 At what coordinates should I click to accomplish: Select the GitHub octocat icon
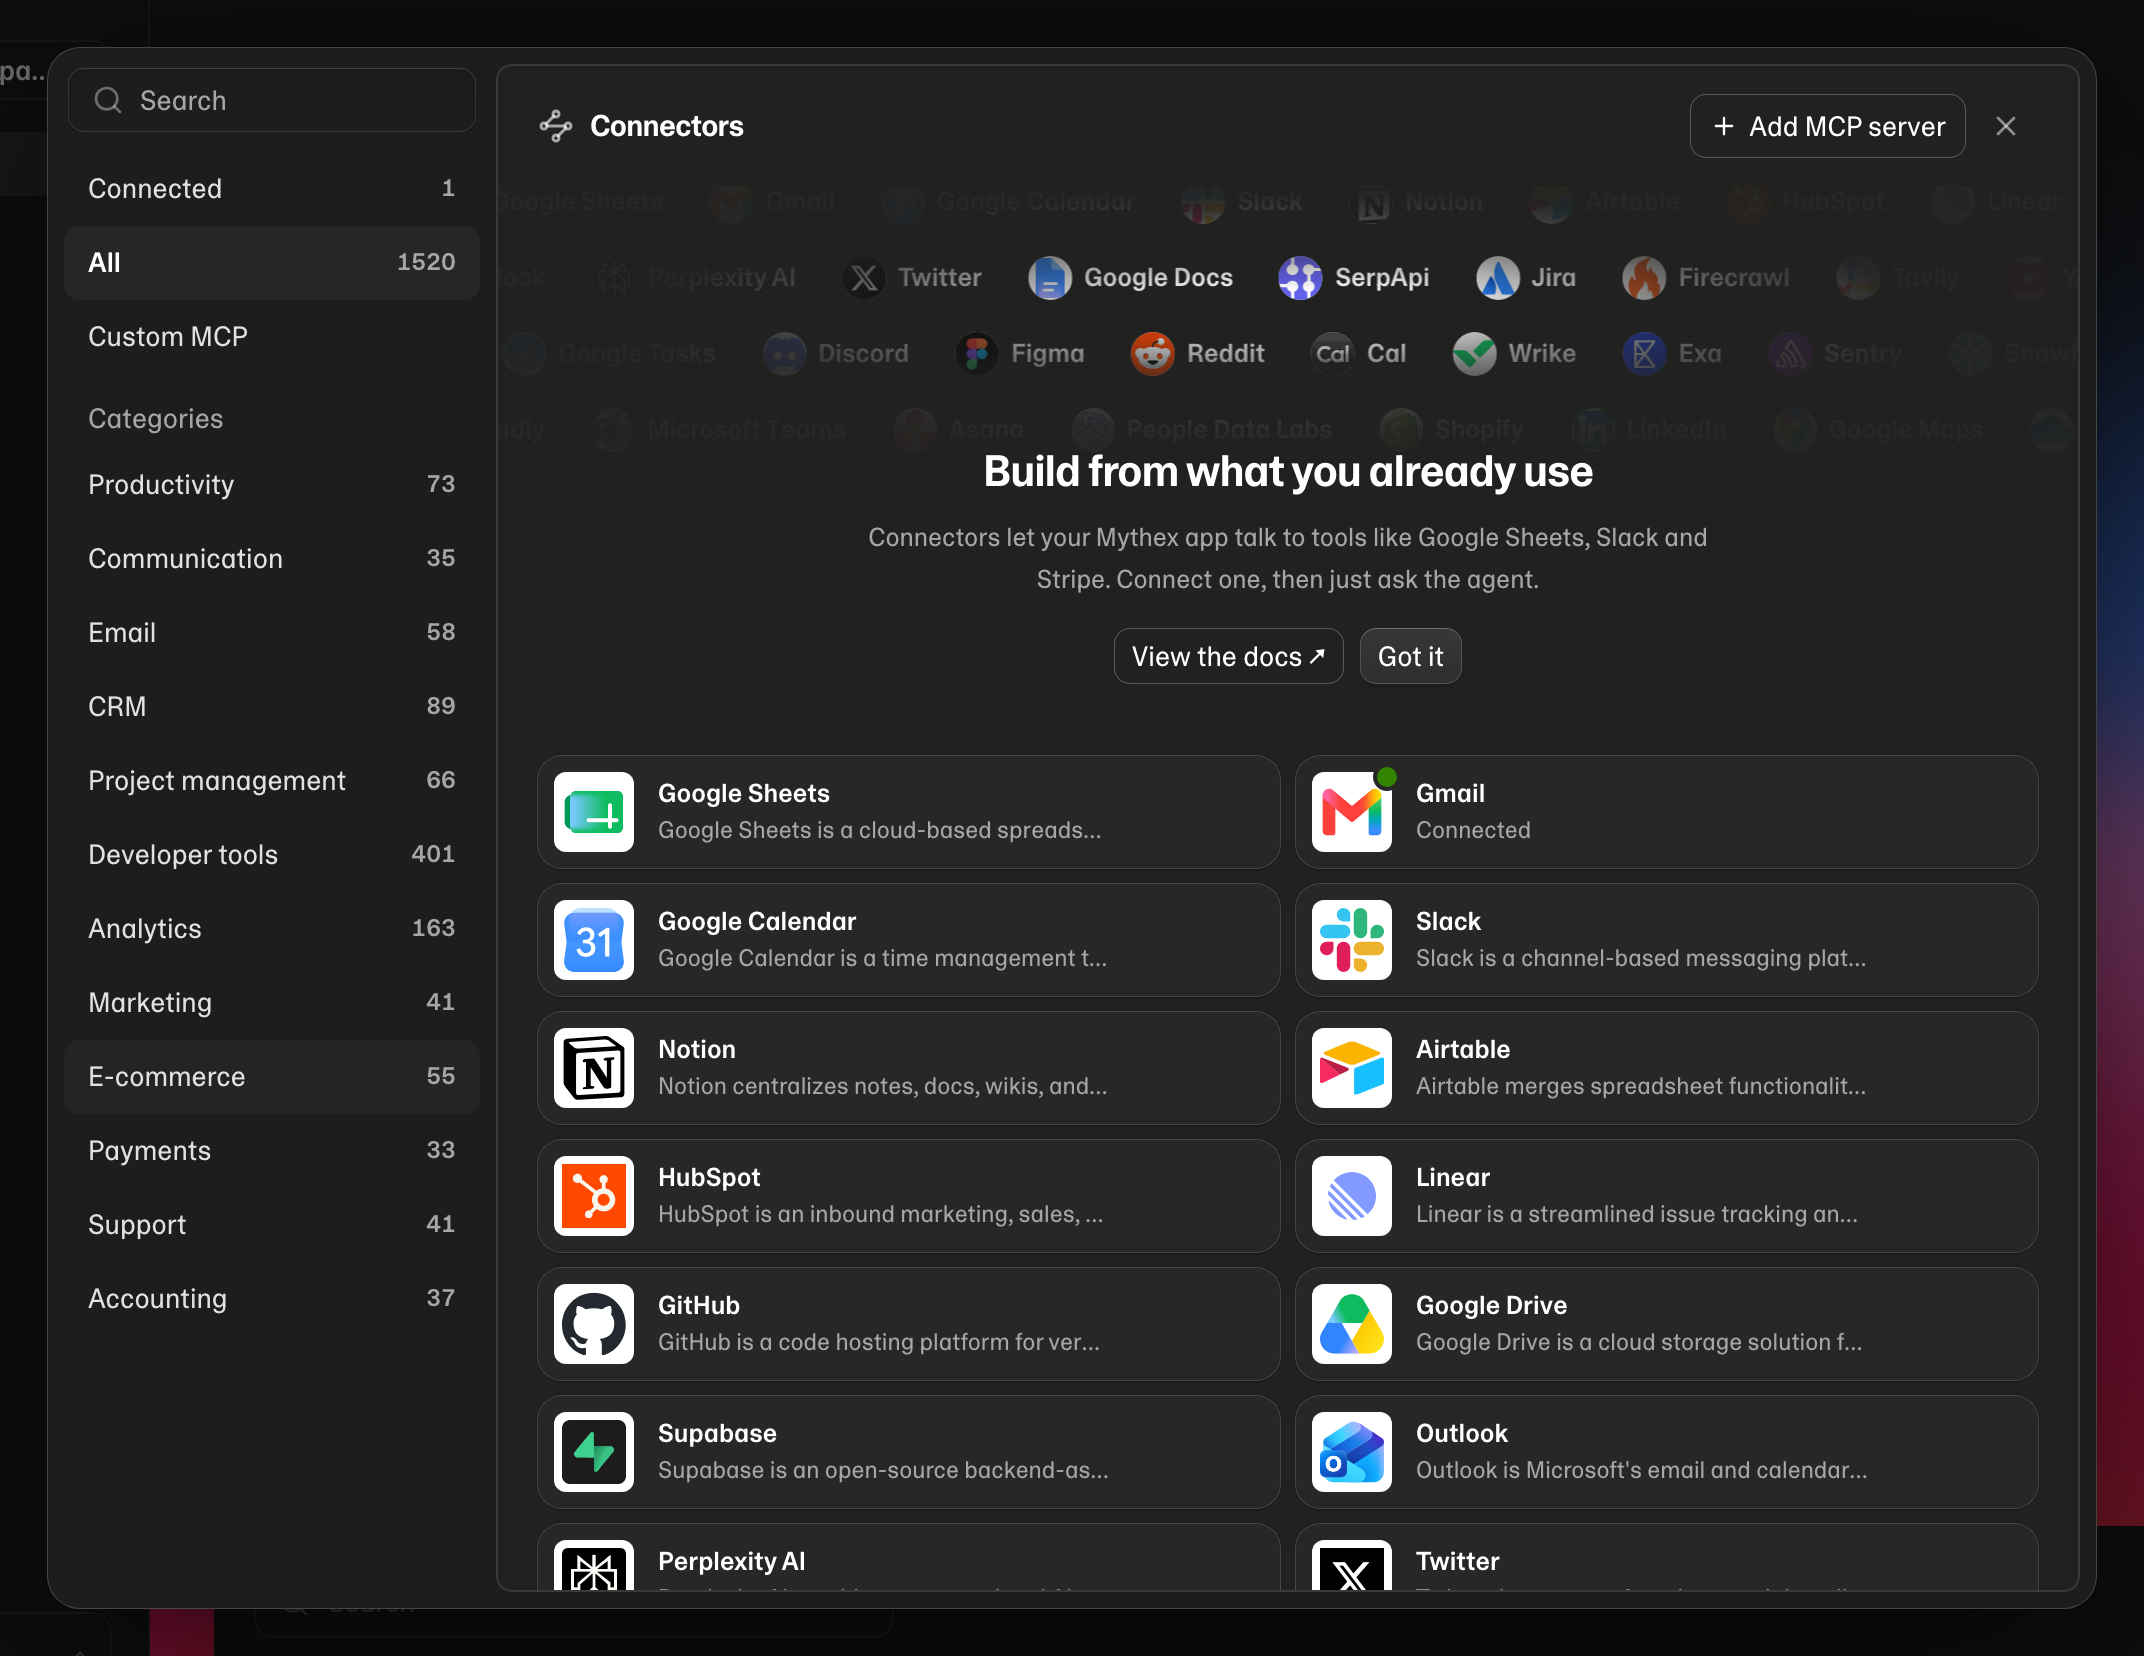[594, 1324]
